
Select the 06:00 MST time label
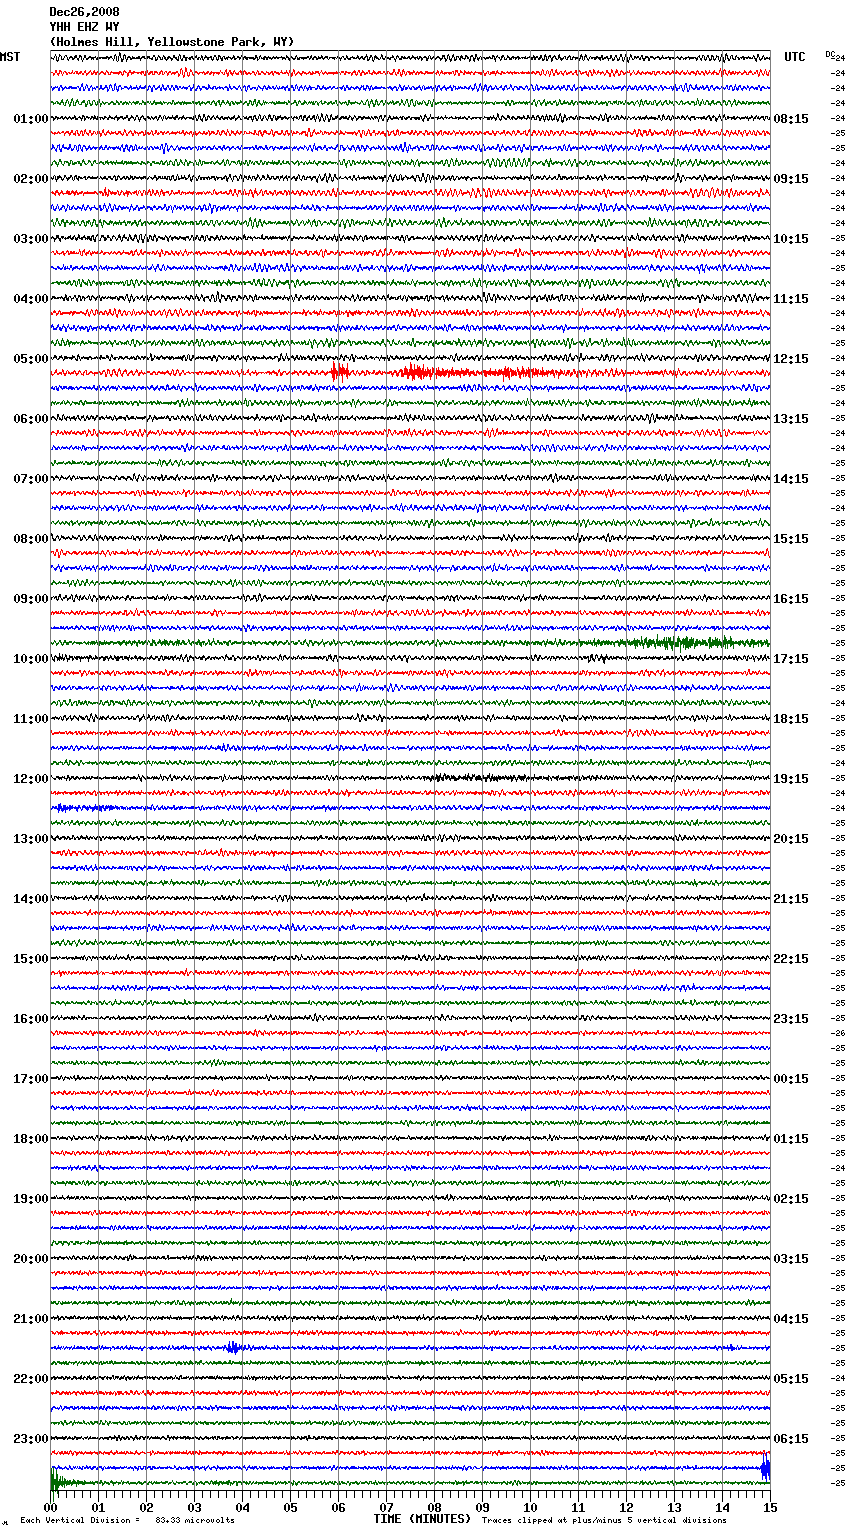pos(30,419)
